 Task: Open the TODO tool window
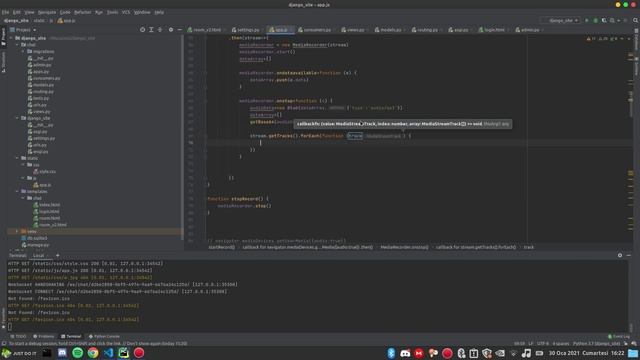click(18, 336)
